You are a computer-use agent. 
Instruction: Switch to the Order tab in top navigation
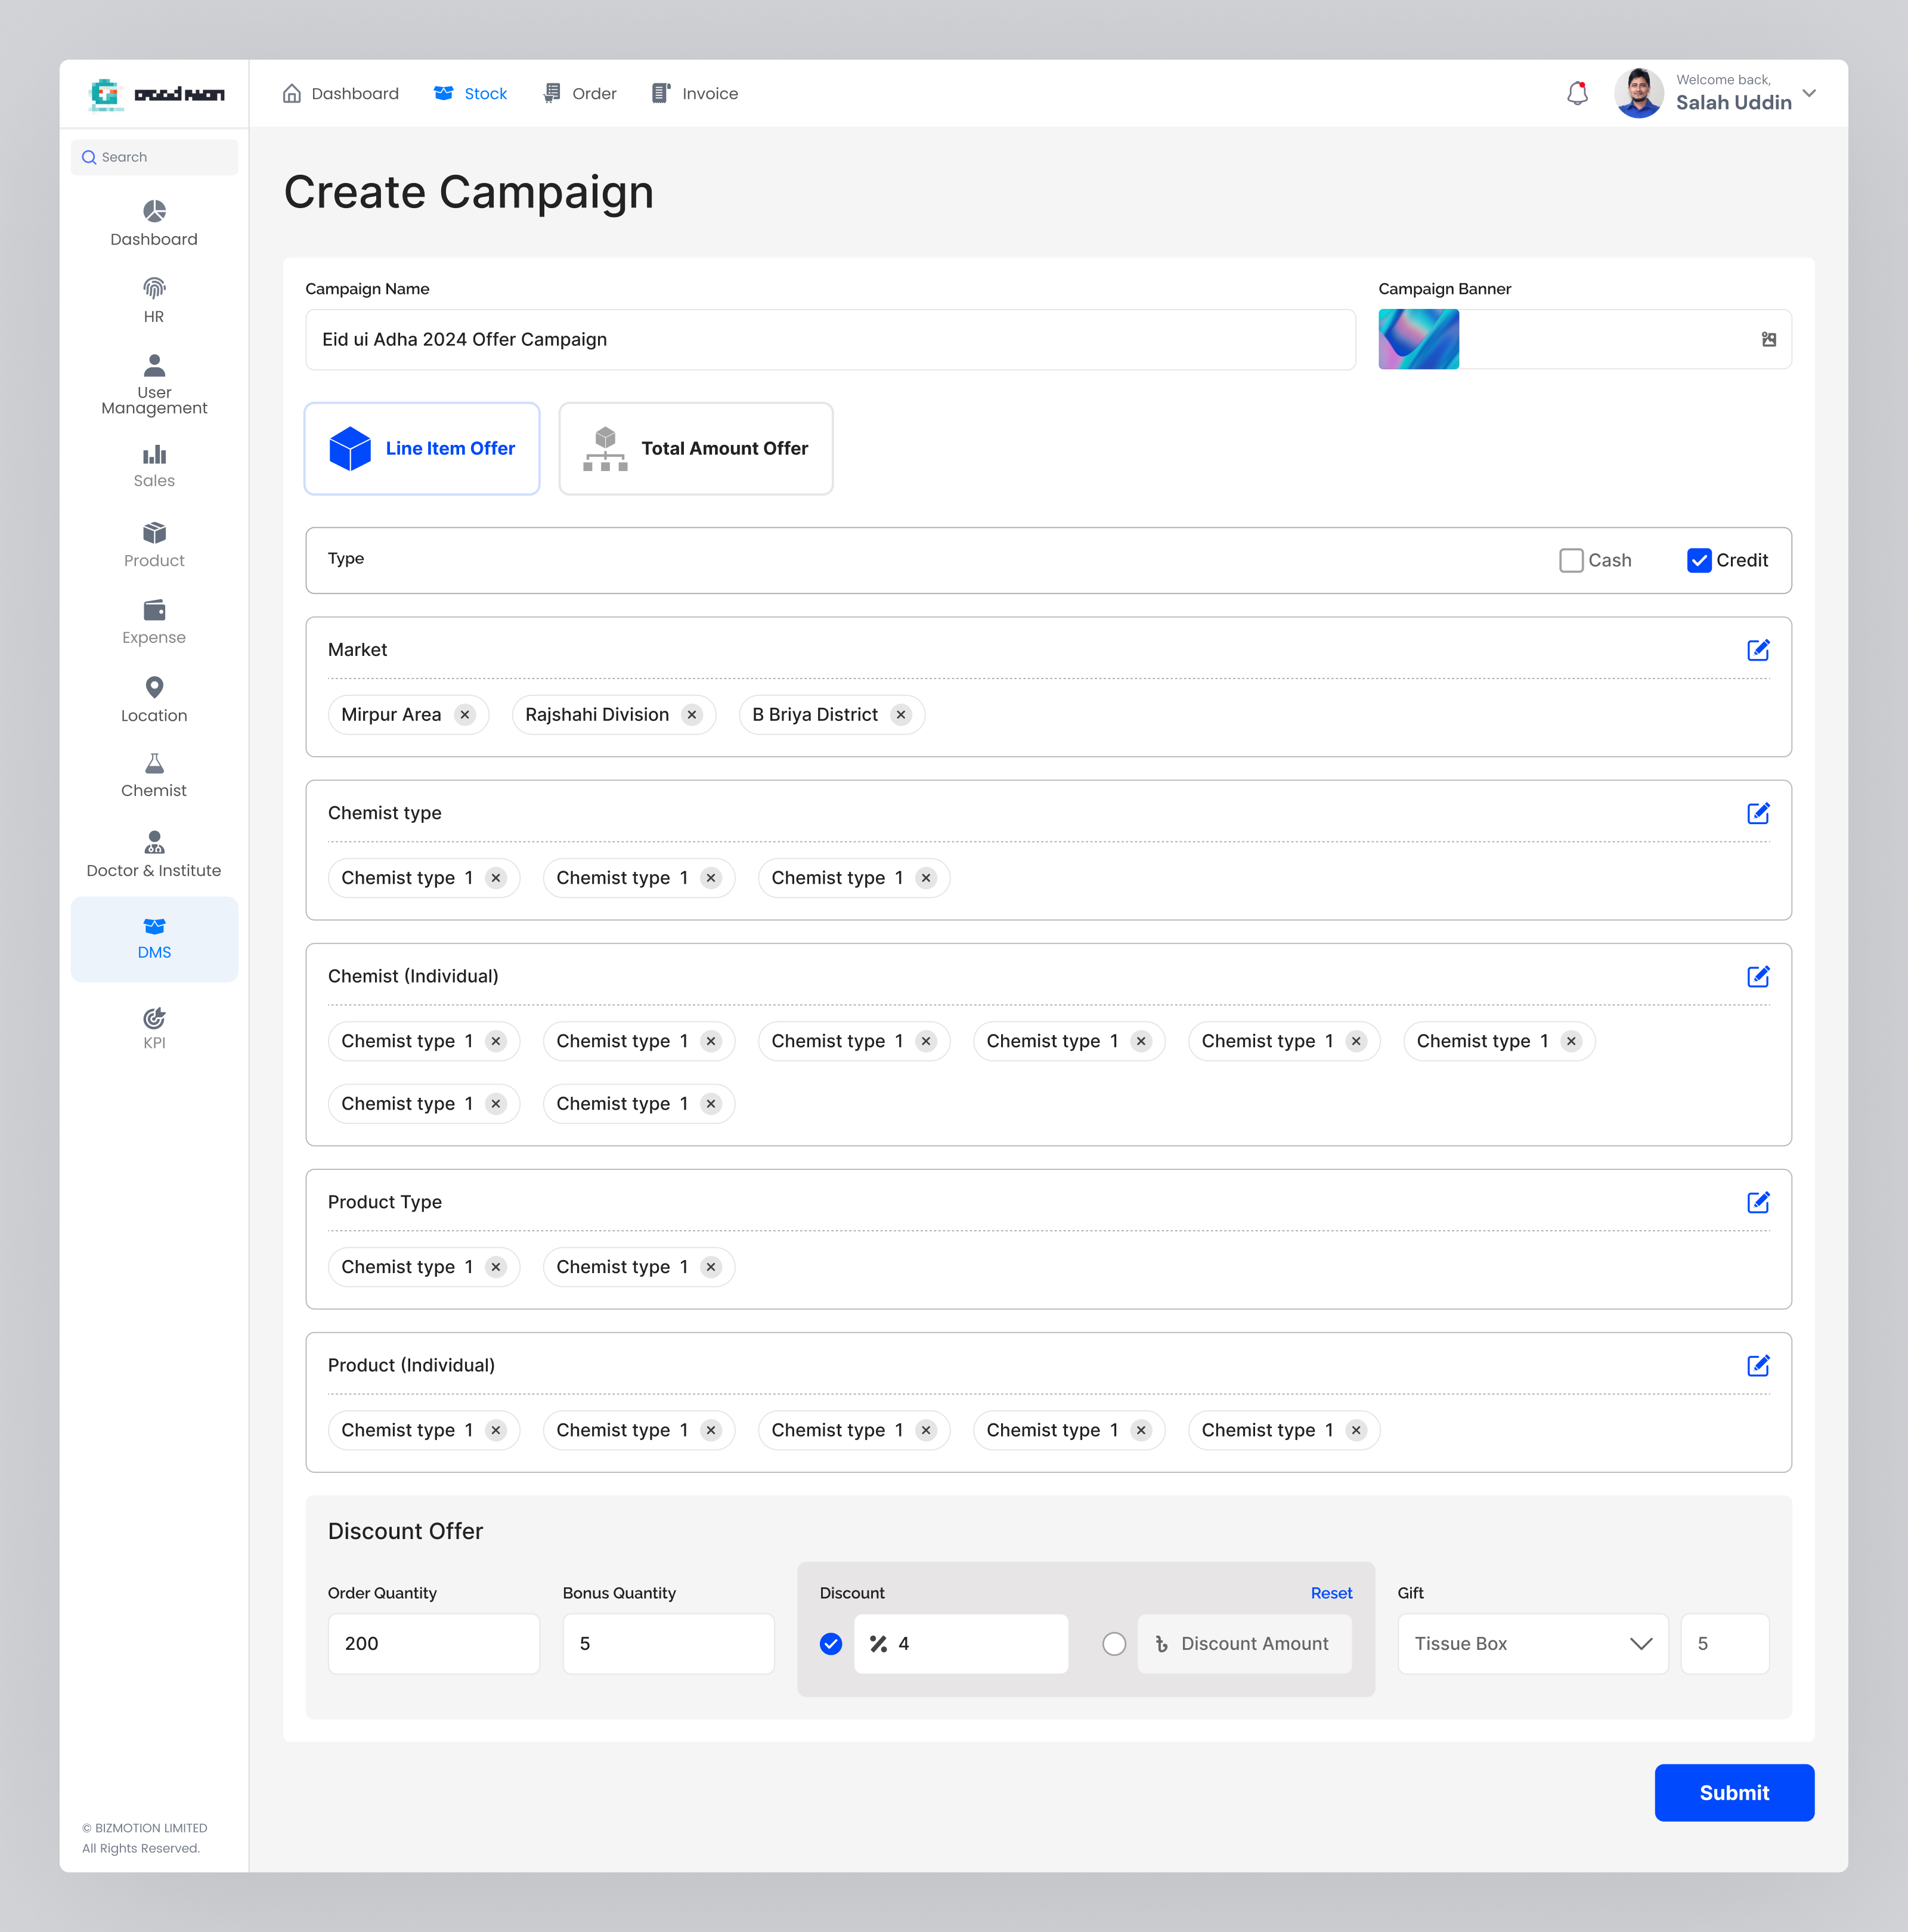579,93
